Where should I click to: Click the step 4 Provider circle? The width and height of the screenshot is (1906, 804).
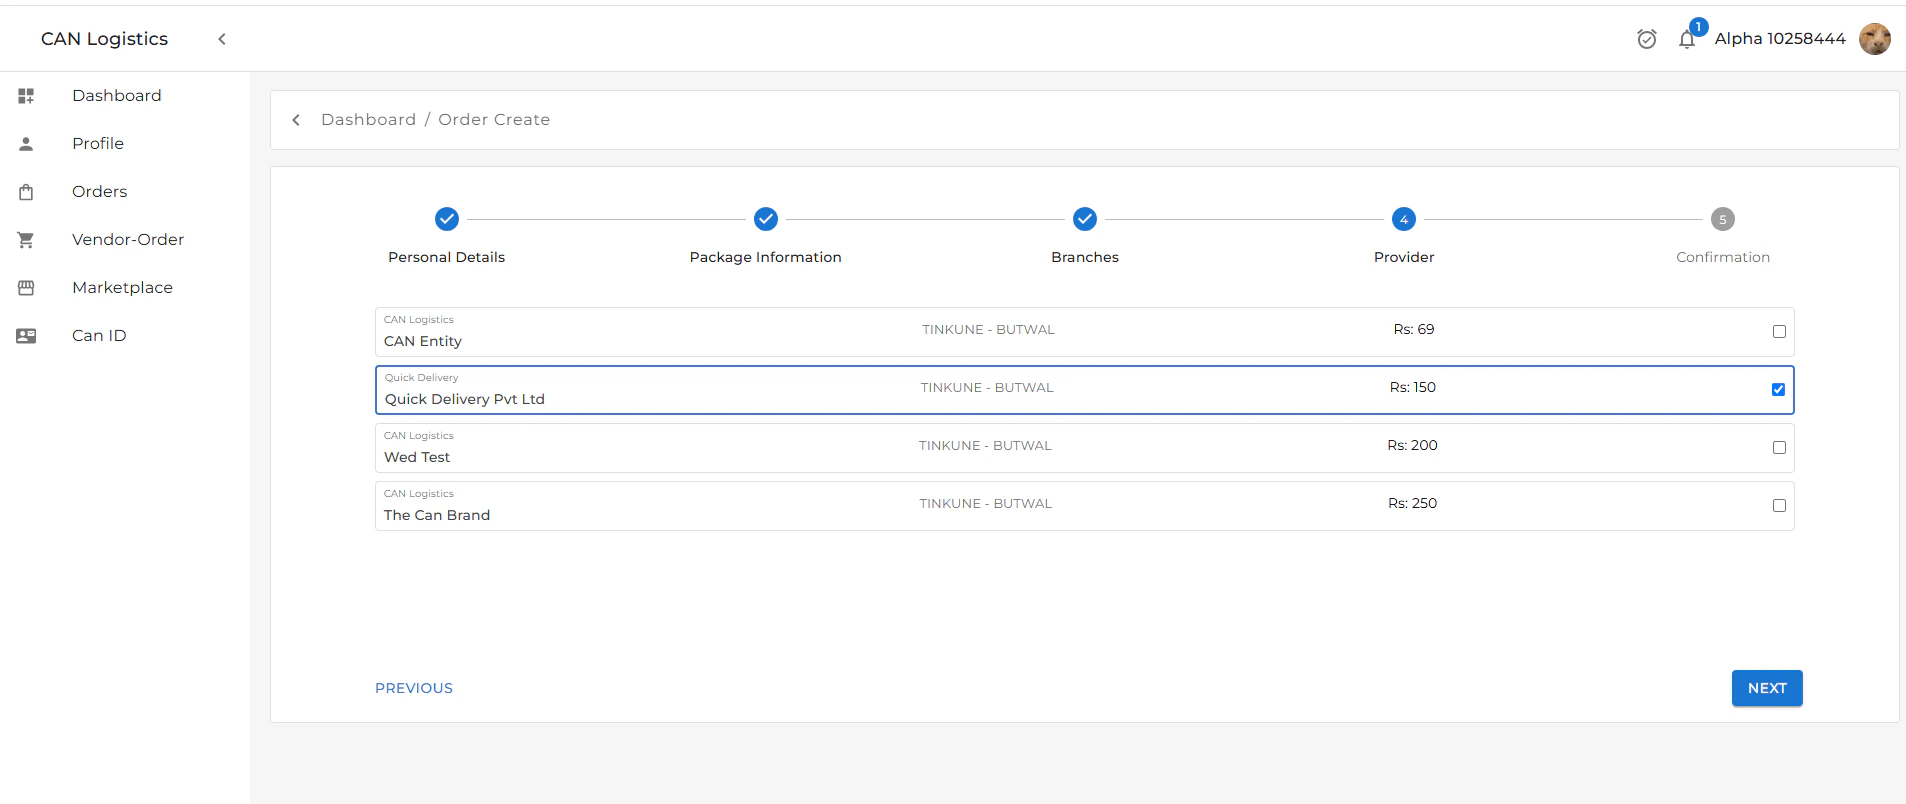[1404, 219]
